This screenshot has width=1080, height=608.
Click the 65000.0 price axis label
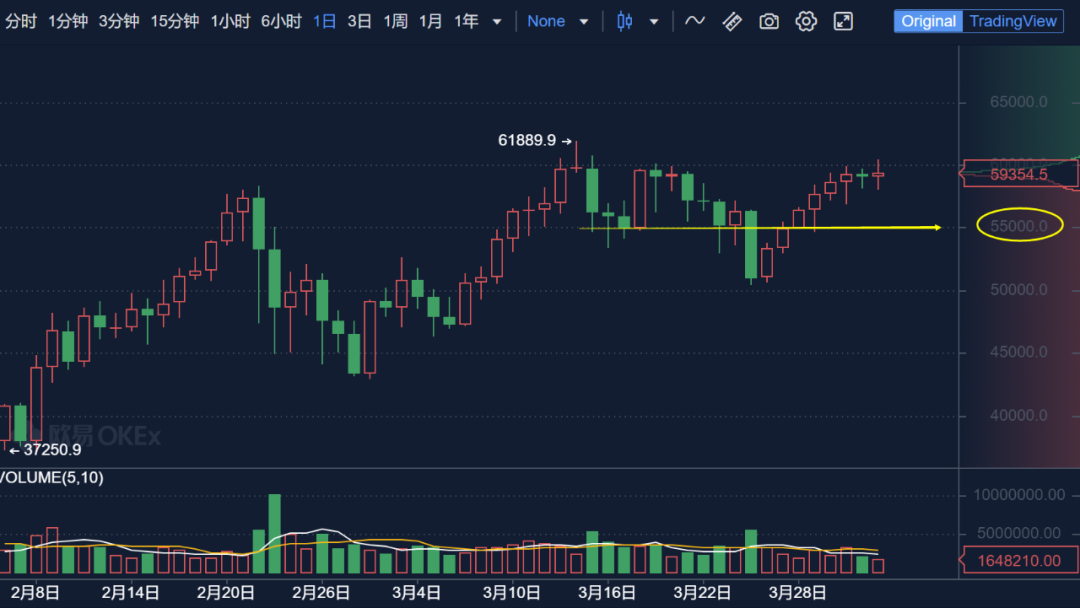(1019, 102)
